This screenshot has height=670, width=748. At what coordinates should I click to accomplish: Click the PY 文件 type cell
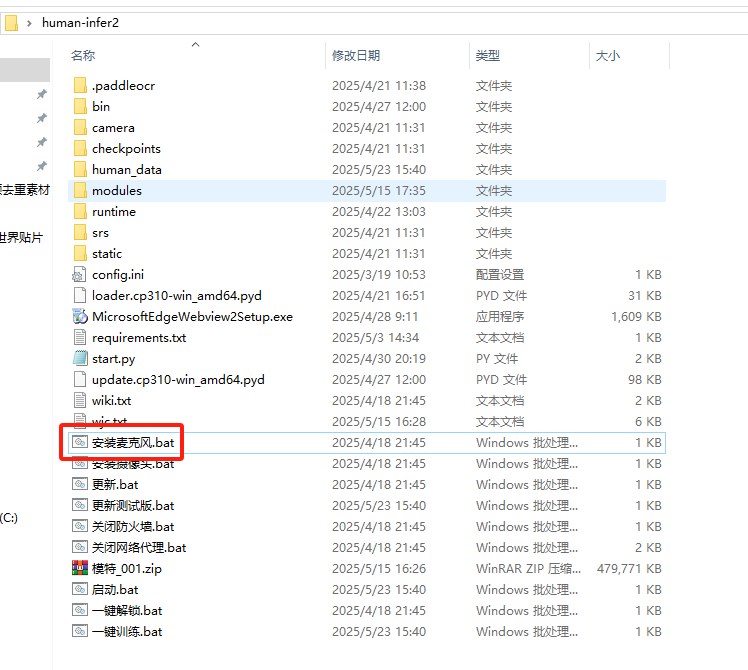point(497,358)
